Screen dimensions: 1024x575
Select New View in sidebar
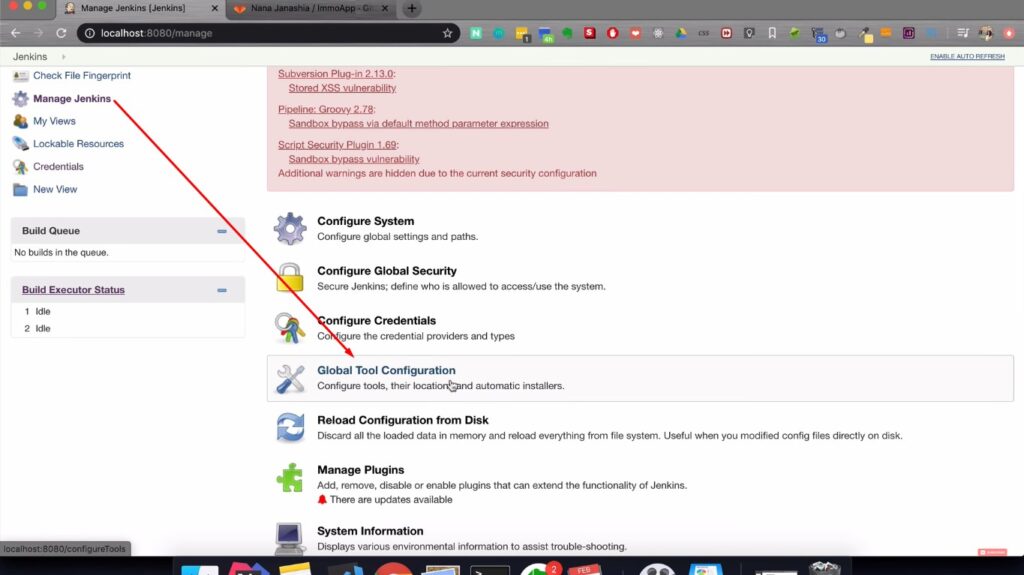pos(55,189)
